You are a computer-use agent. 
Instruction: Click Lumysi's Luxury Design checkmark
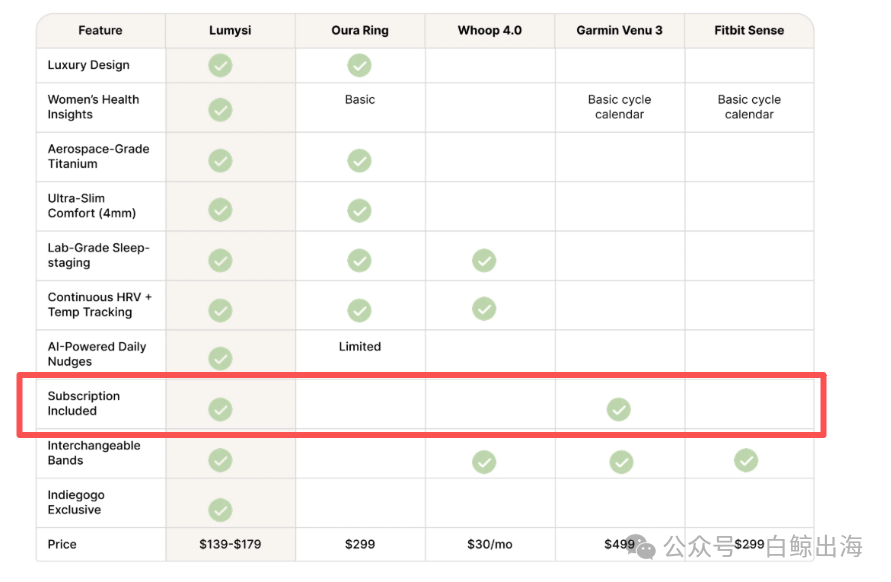220,65
